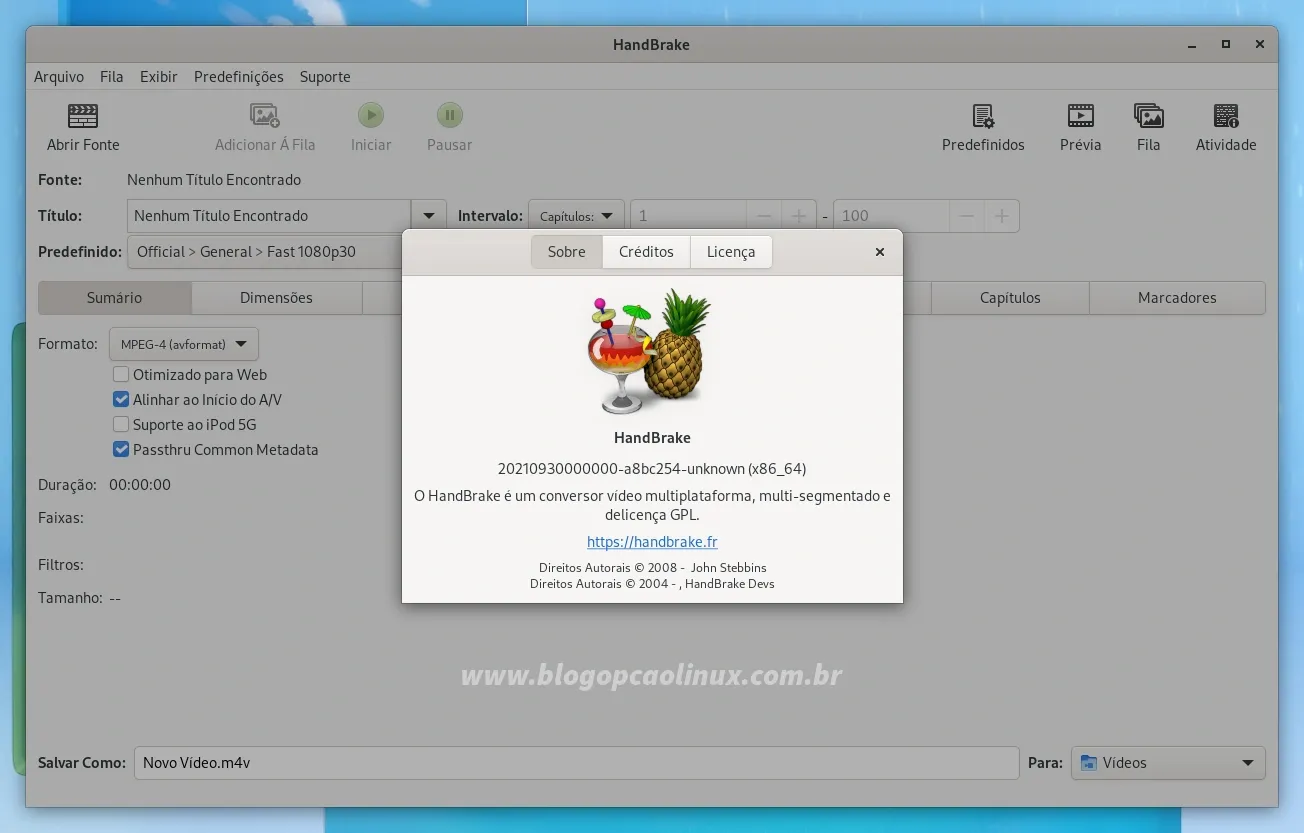Click start chapter field showing 1
Screen dimensions: 1304x833
688,216
